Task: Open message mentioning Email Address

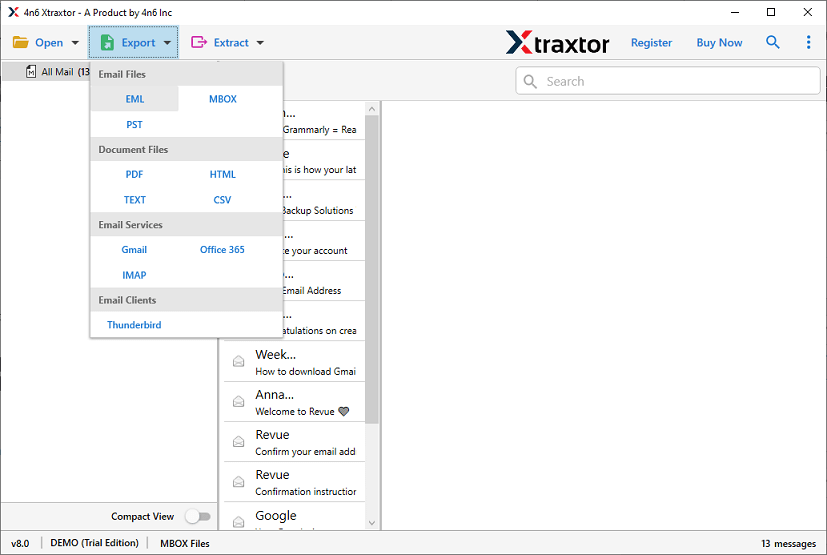Action: (x=323, y=281)
